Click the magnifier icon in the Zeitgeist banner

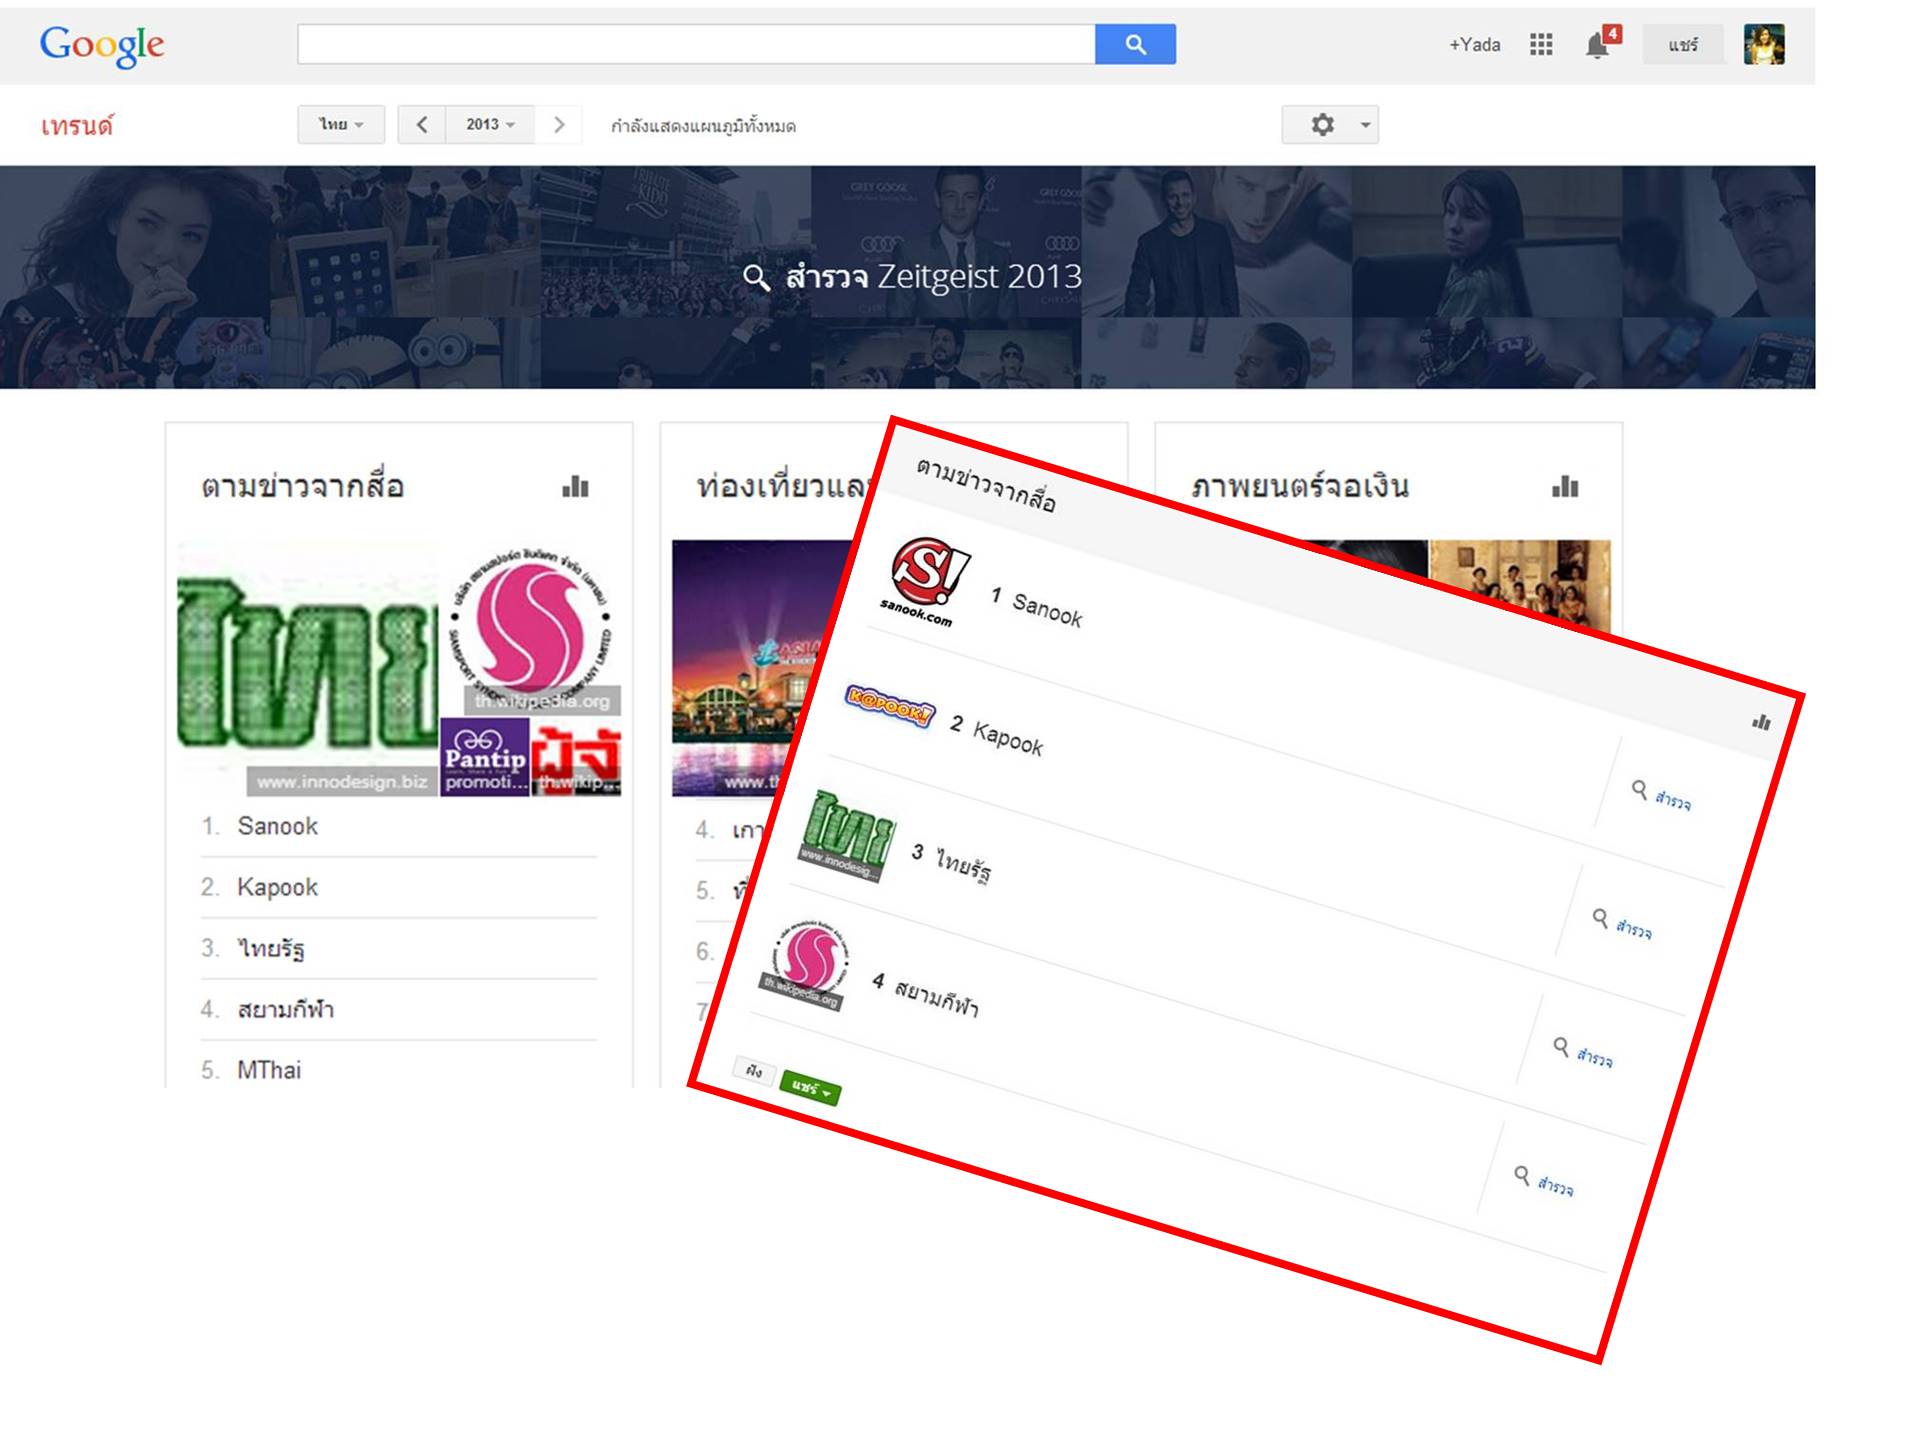[x=757, y=277]
